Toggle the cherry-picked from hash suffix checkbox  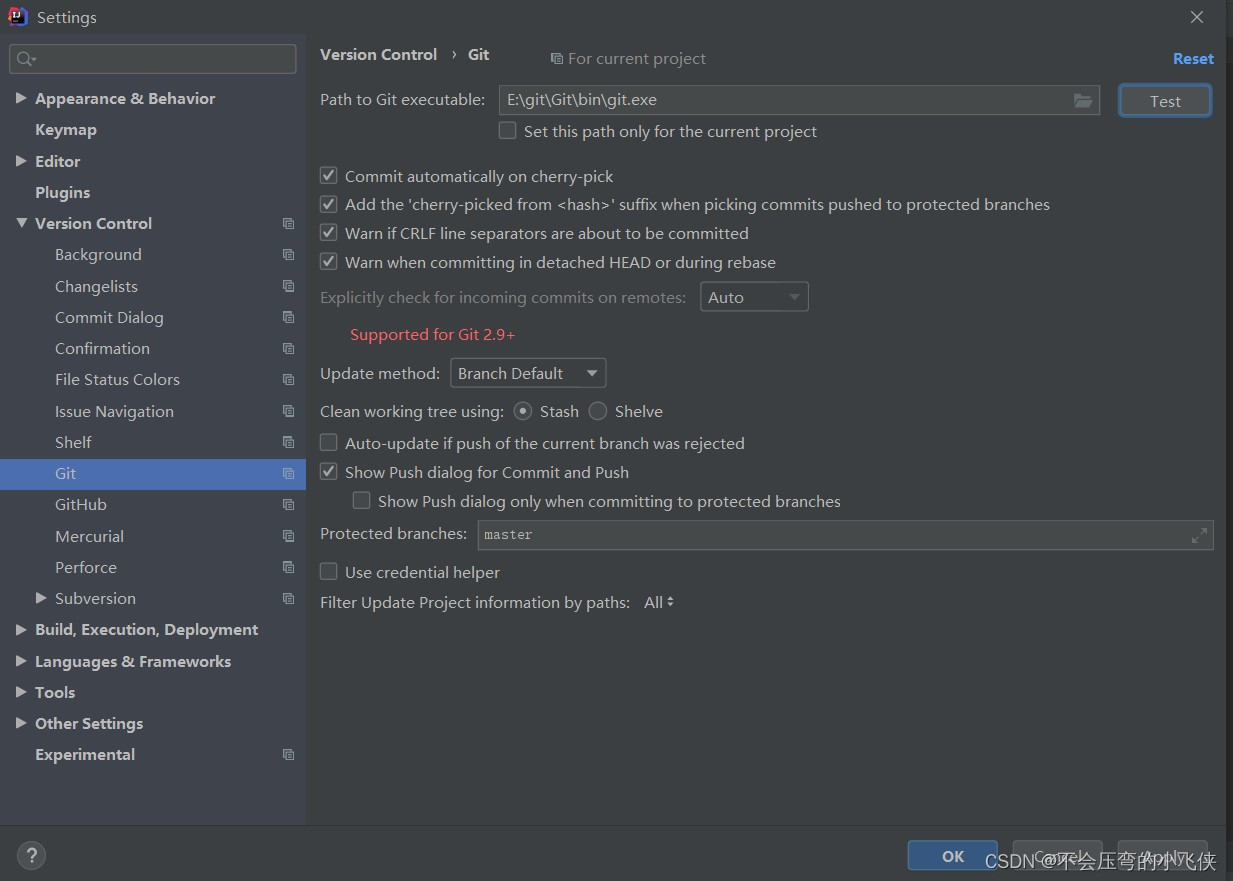[x=328, y=204]
